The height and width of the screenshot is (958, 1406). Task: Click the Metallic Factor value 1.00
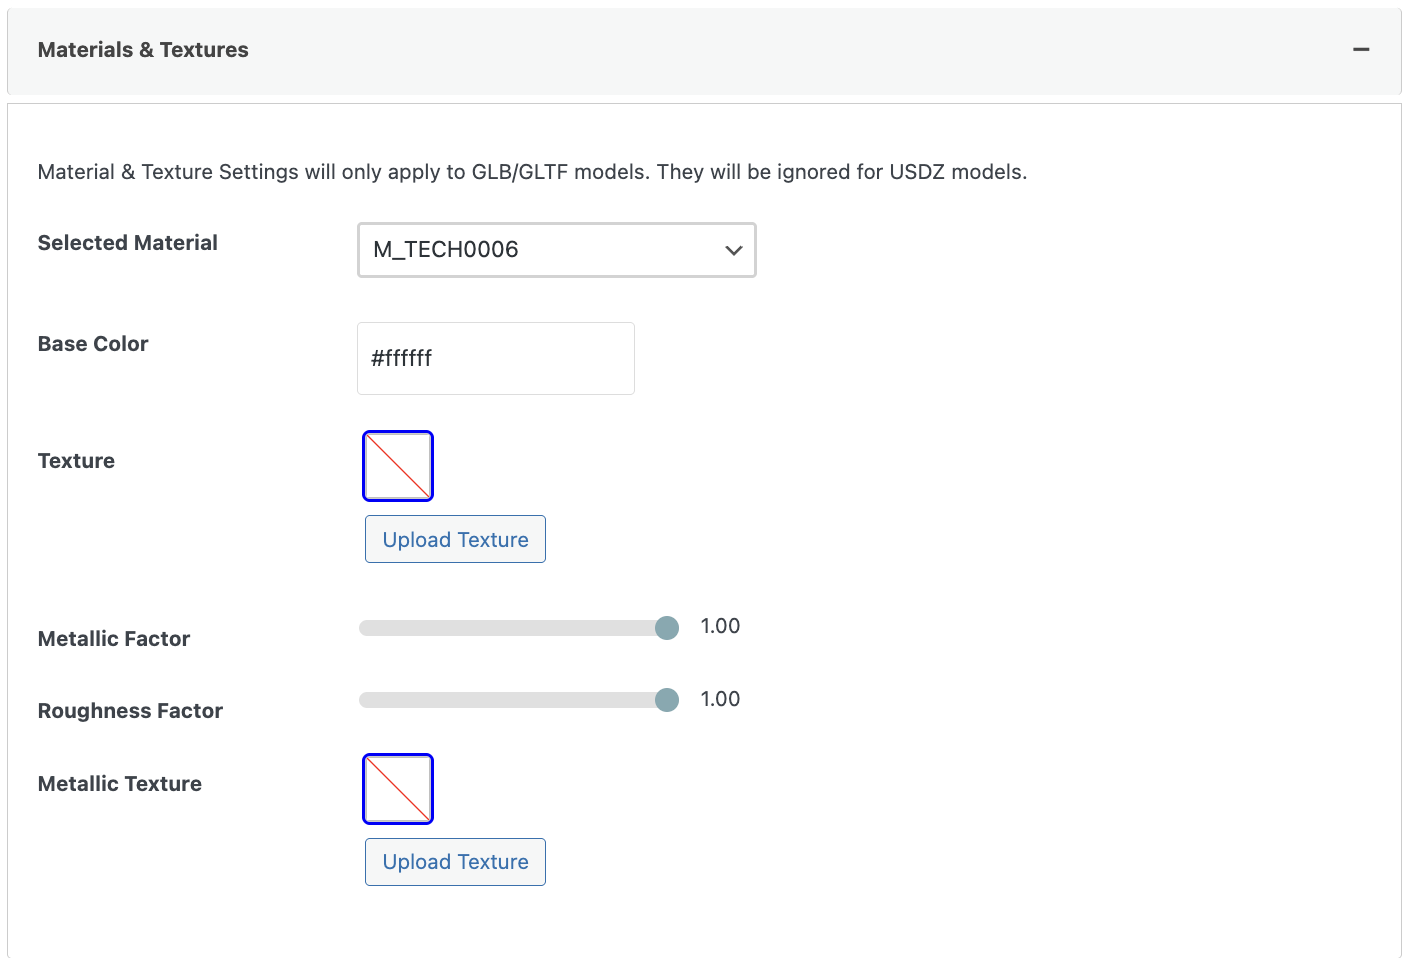720,626
